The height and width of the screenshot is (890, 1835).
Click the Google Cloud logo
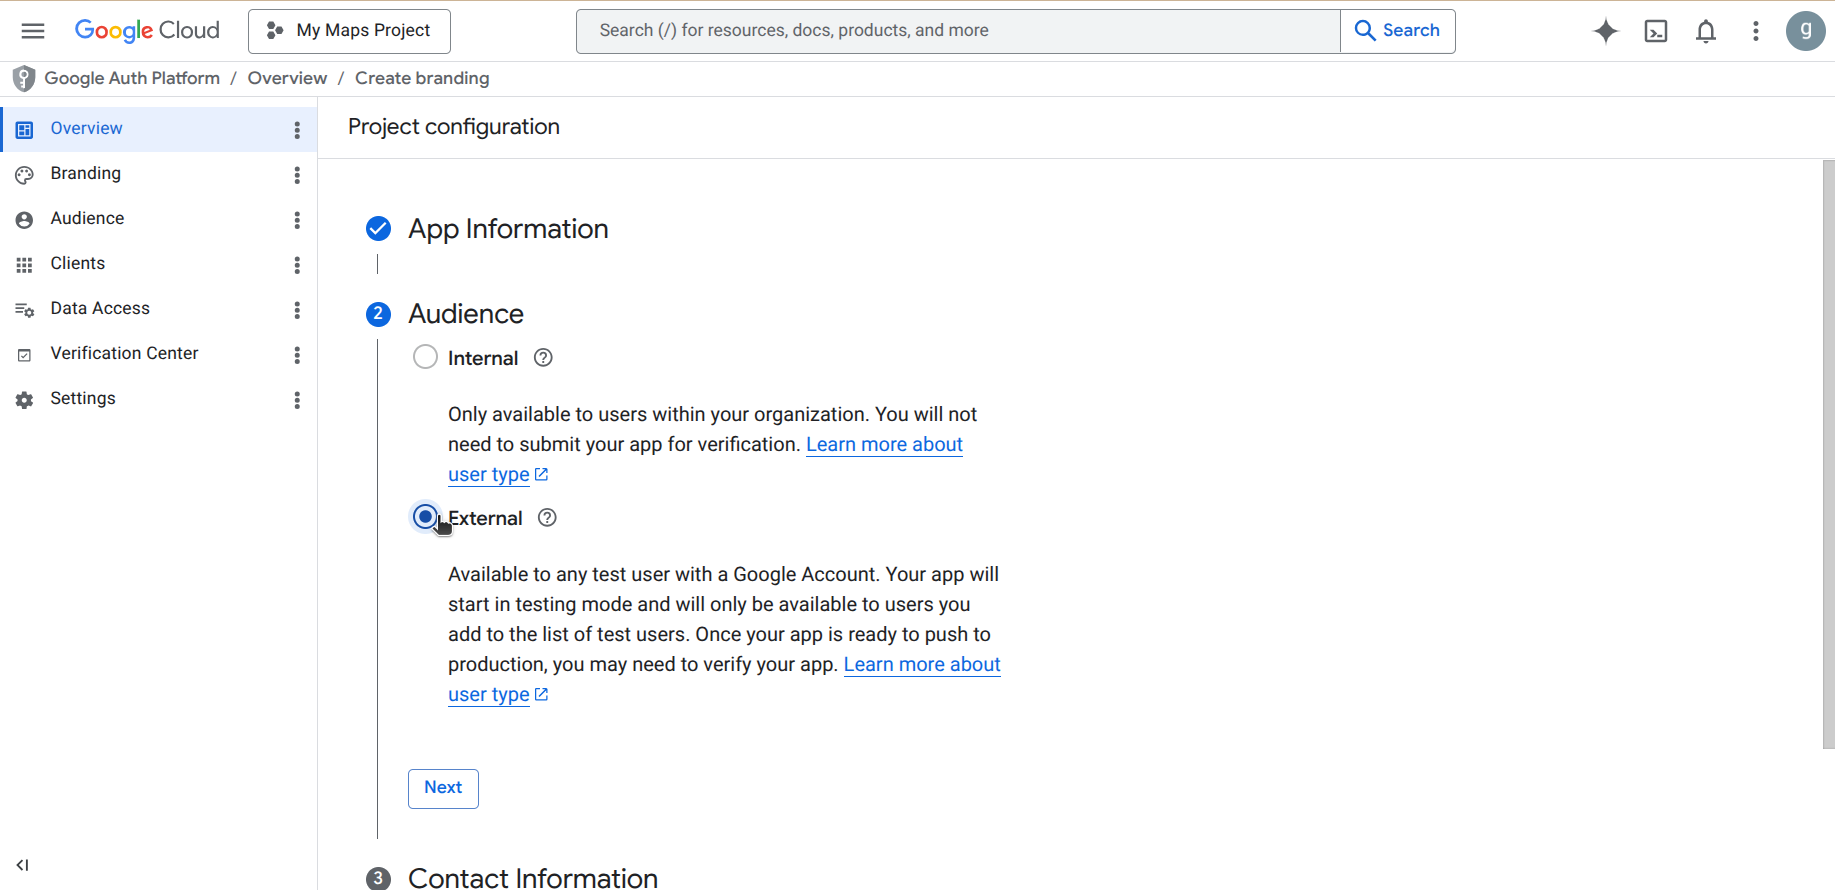pos(147,31)
